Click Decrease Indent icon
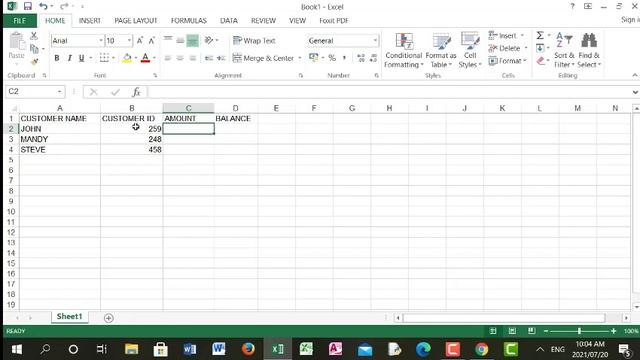640x360 pixels. pos(209,58)
